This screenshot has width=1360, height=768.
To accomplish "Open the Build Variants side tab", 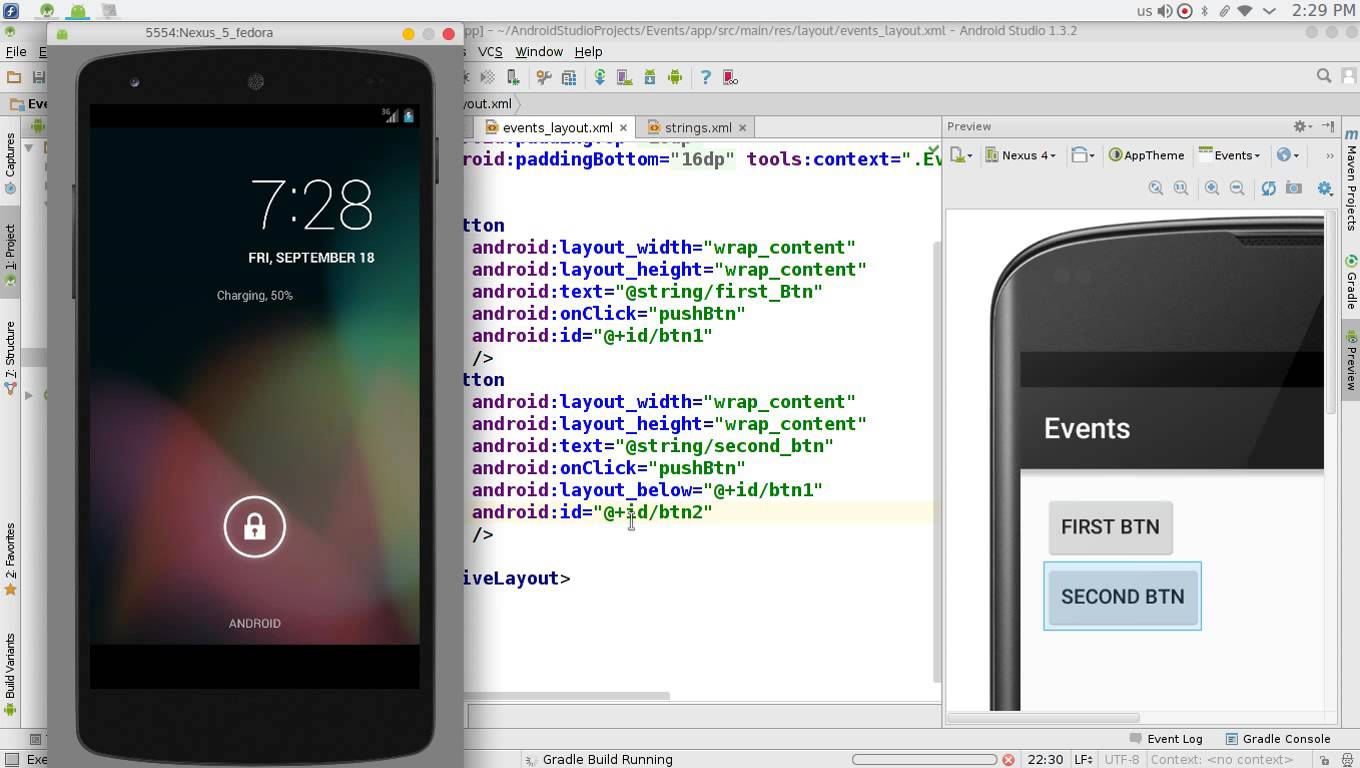I will (x=10, y=673).
